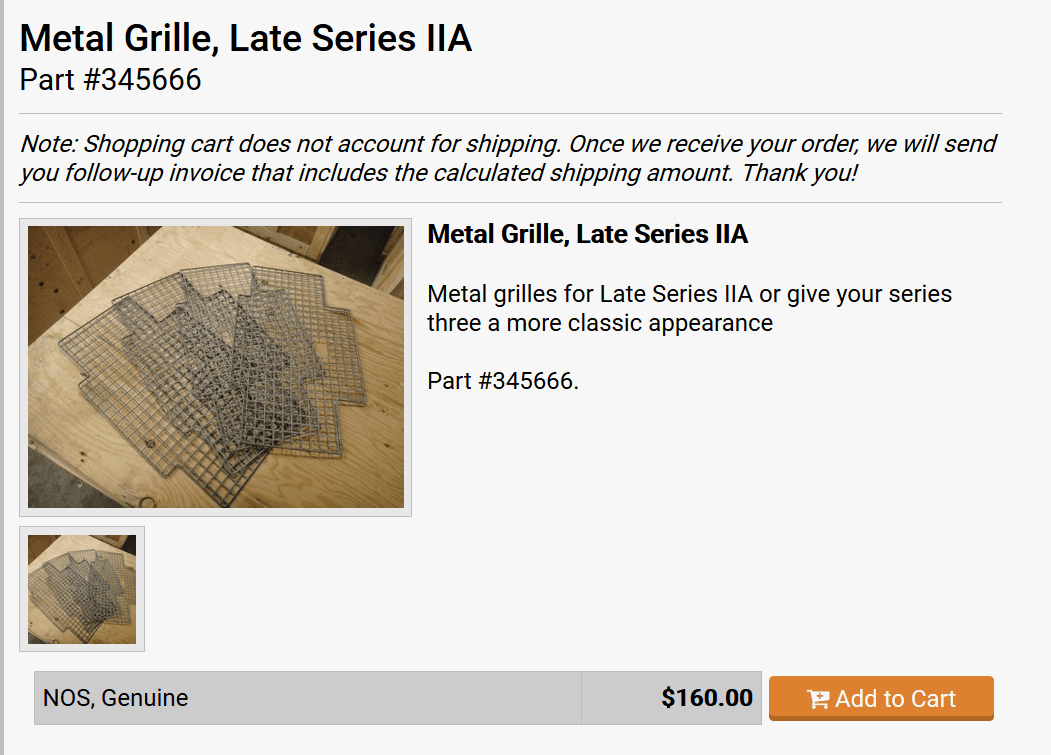This screenshot has height=755, width=1051.
Task: Click the italic shipping note paragraph
Action: coord(508,158)
